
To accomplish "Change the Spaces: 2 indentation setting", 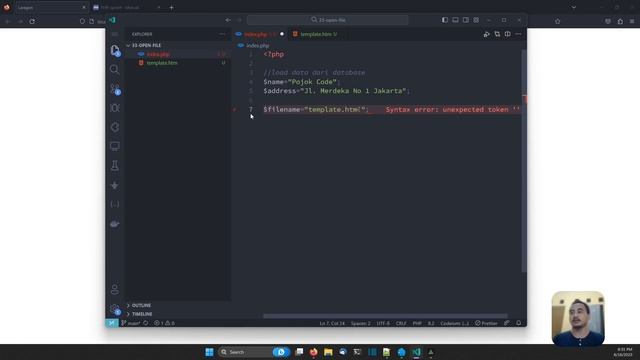I will click(361, 323).
